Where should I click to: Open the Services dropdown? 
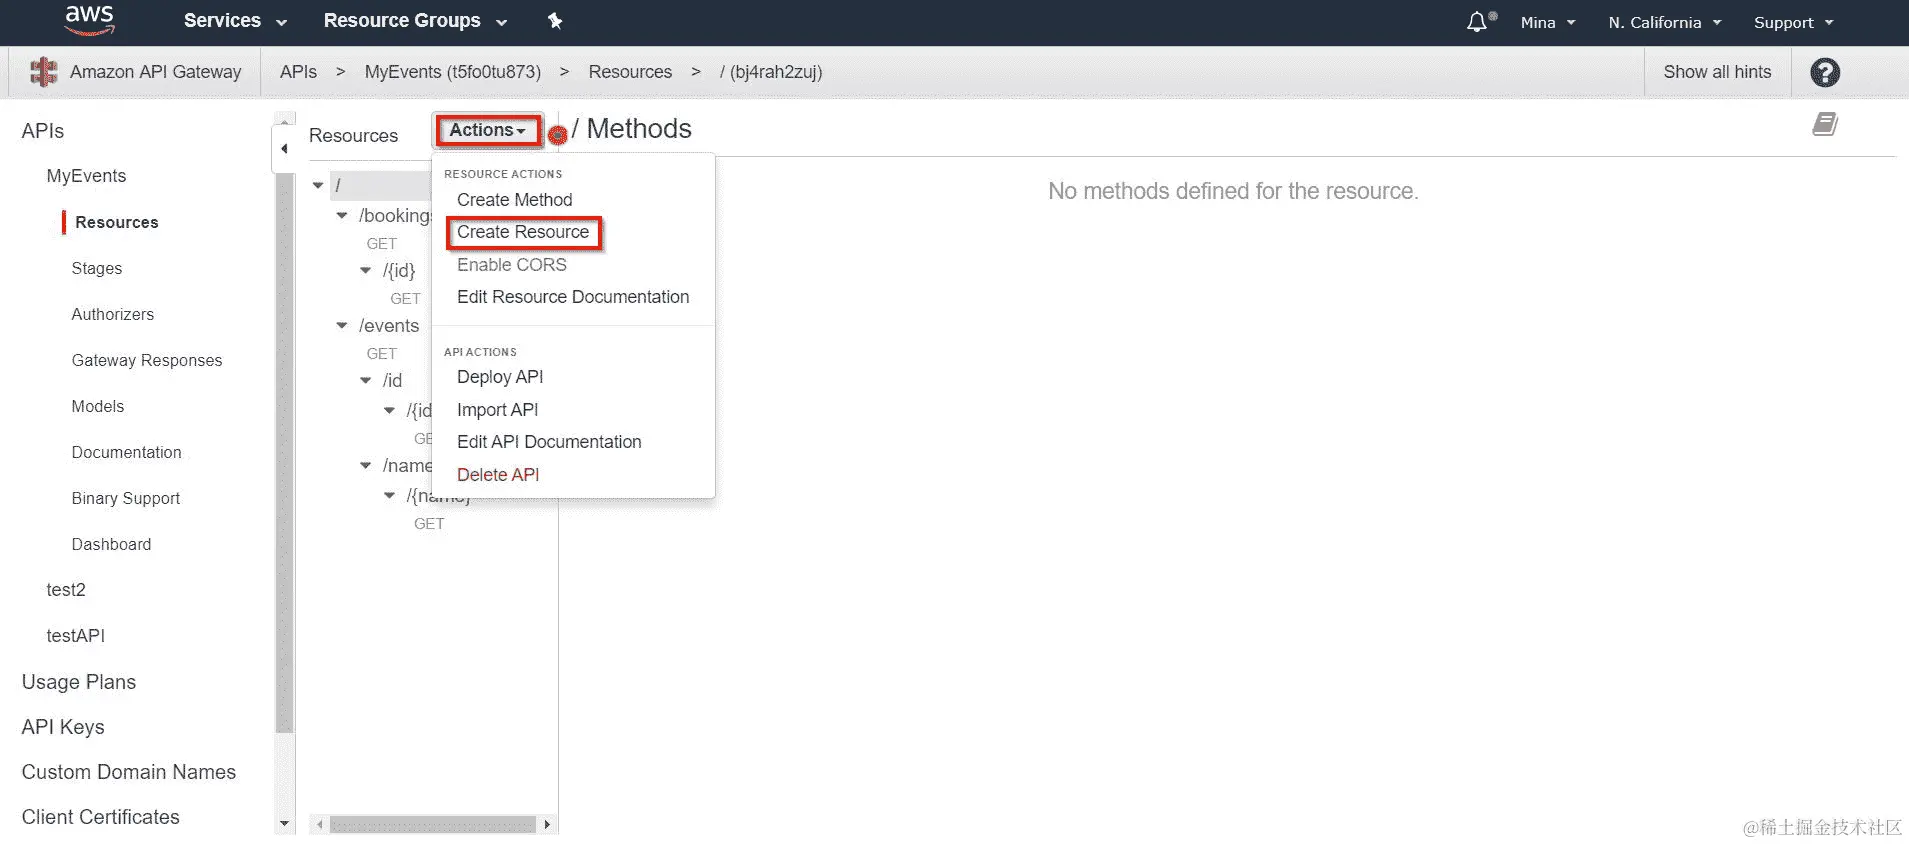pos(235,21)
